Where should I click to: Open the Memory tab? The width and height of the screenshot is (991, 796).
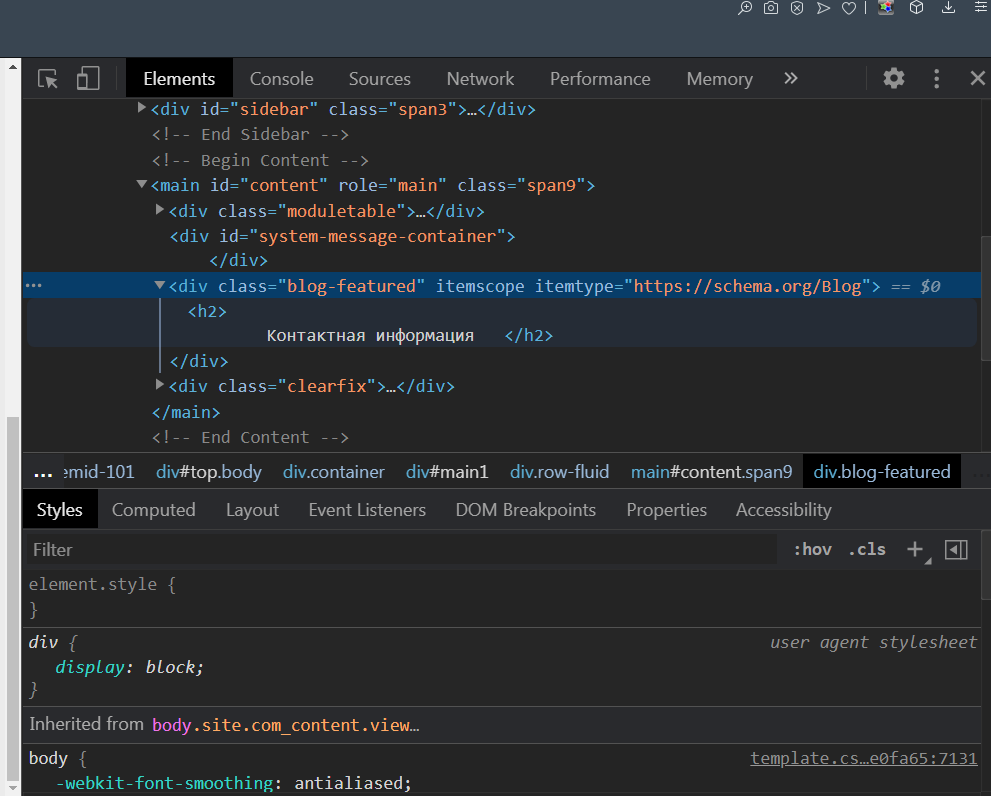pos(719,78)
